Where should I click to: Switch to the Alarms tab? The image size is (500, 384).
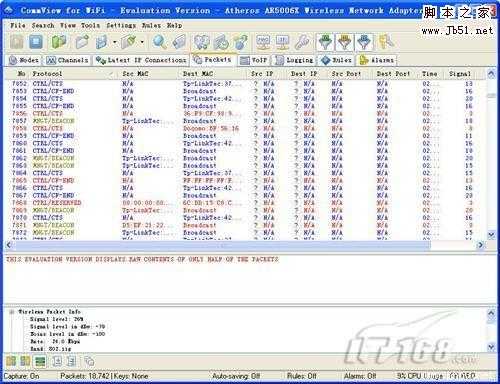tap(377, 60)
